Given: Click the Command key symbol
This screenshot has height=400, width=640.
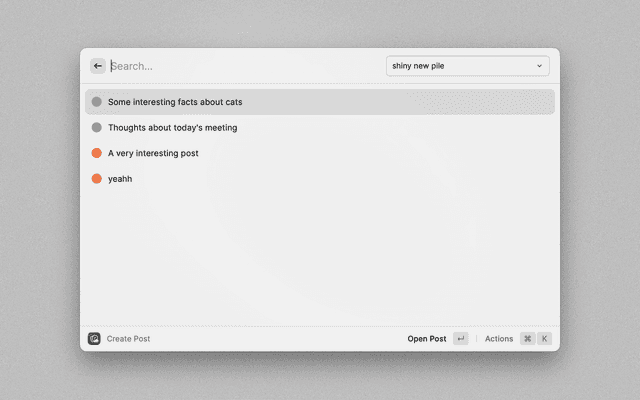Looking at the screenshot, I should [527, 339].
